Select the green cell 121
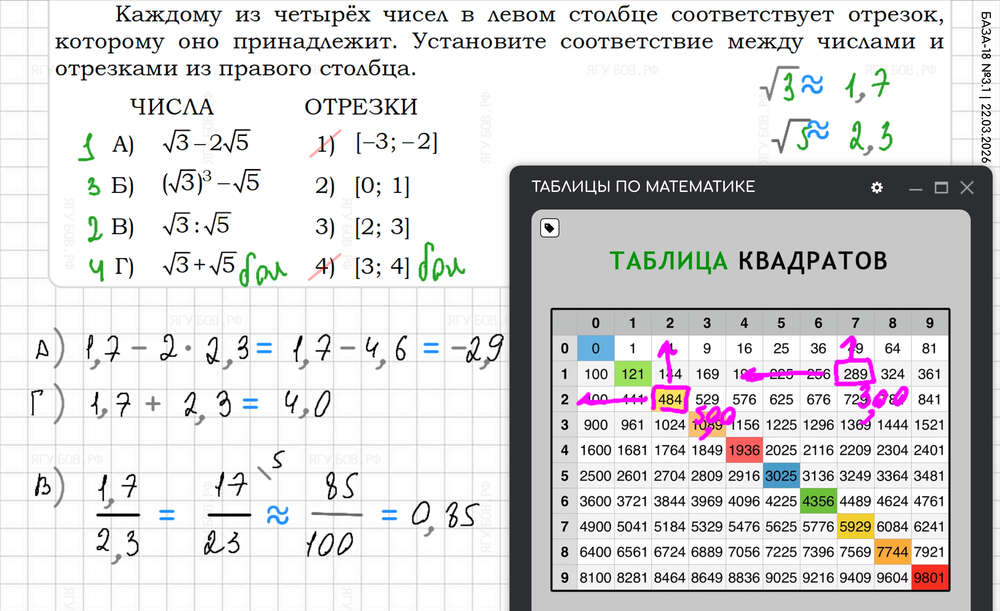The height and width of the screenshot is (611, 1000). coord(631,374)
